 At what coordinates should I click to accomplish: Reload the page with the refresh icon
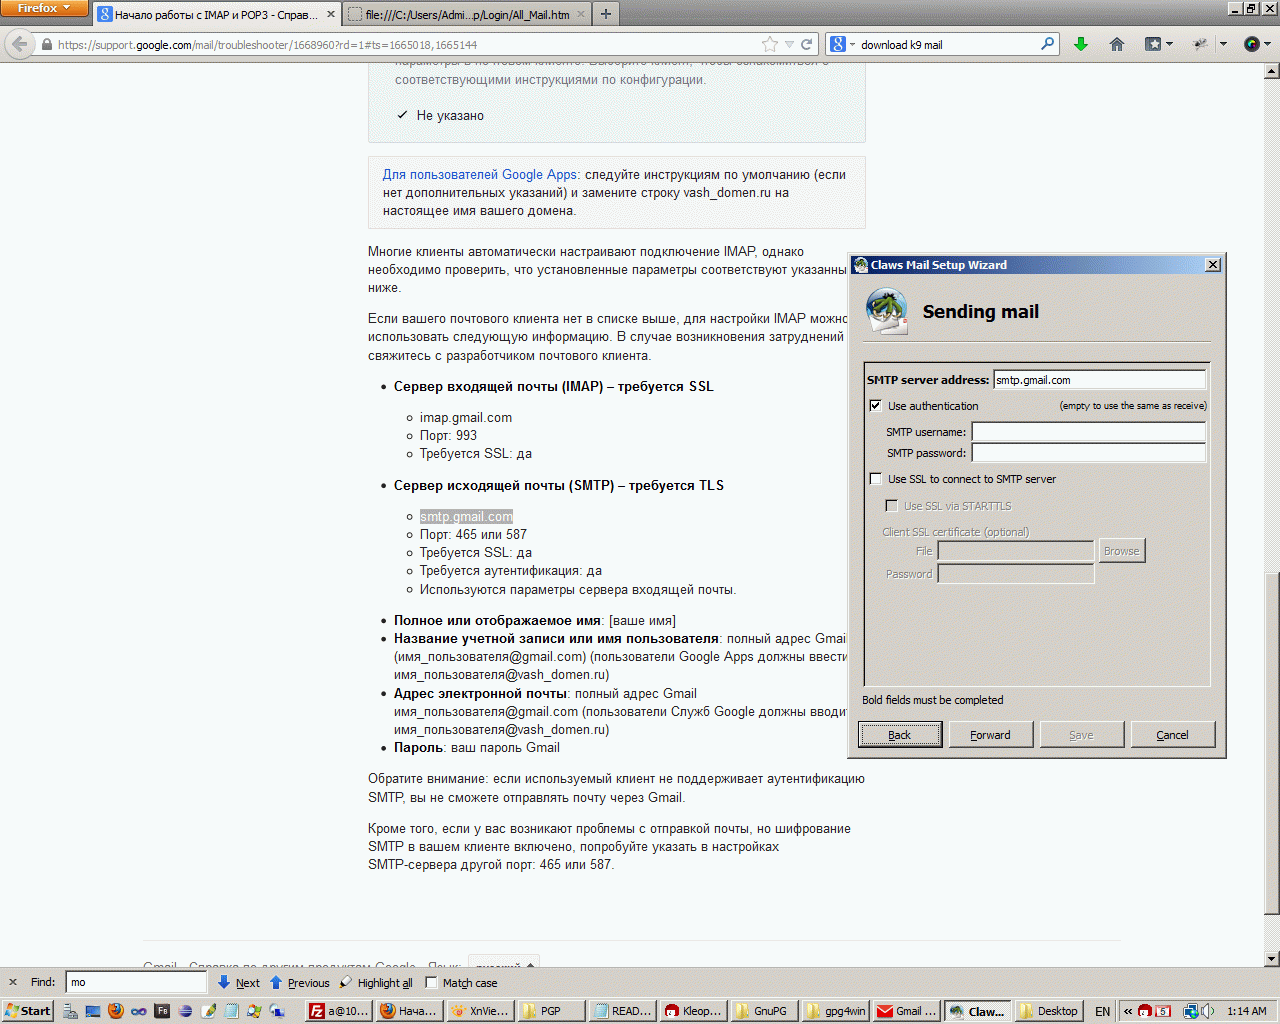point(806,44)
